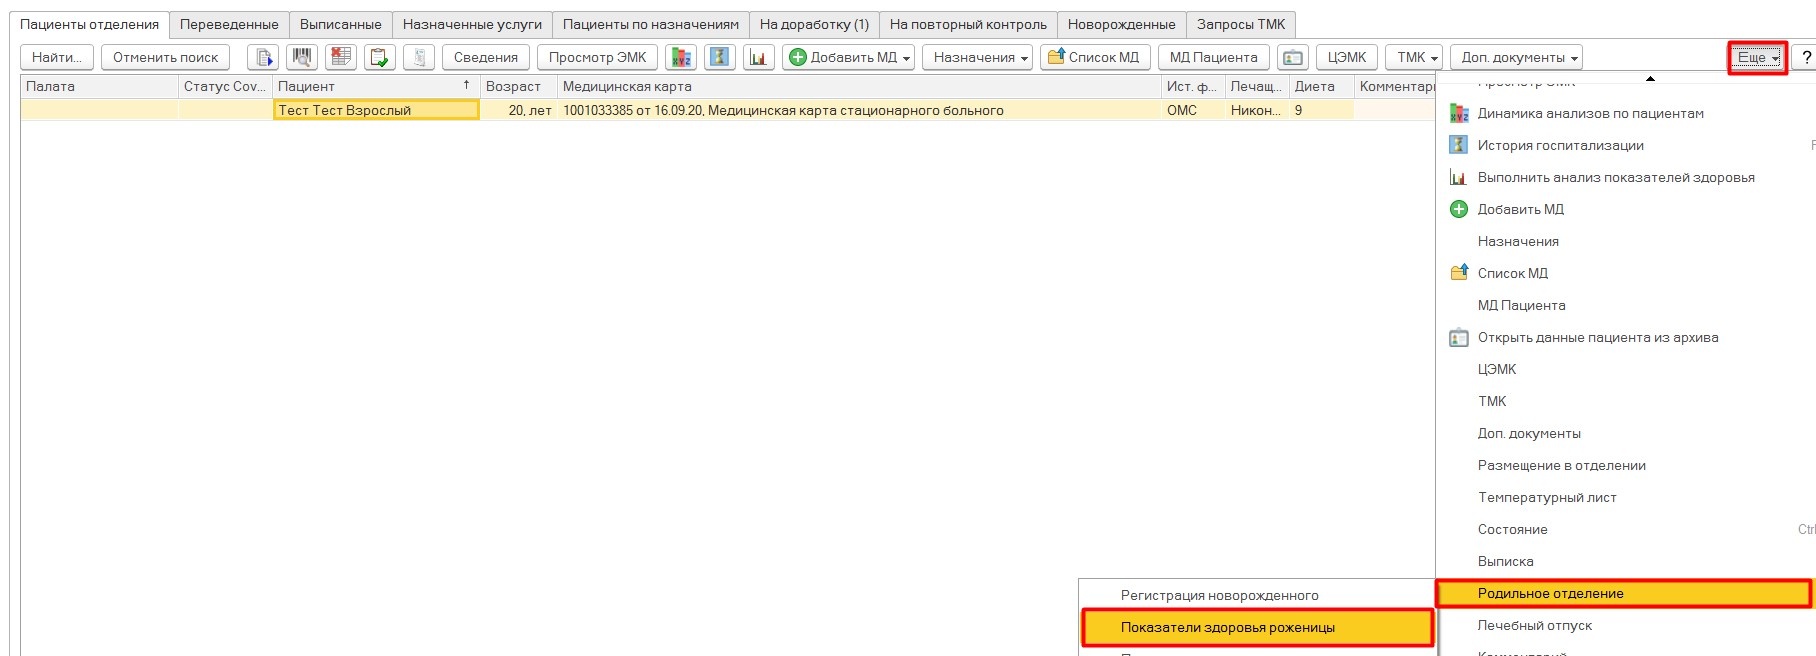This screenshot has height=656, width=1816.
Task: Click hospitalization history hourglass toolbar icon
Action: point(719,57)
